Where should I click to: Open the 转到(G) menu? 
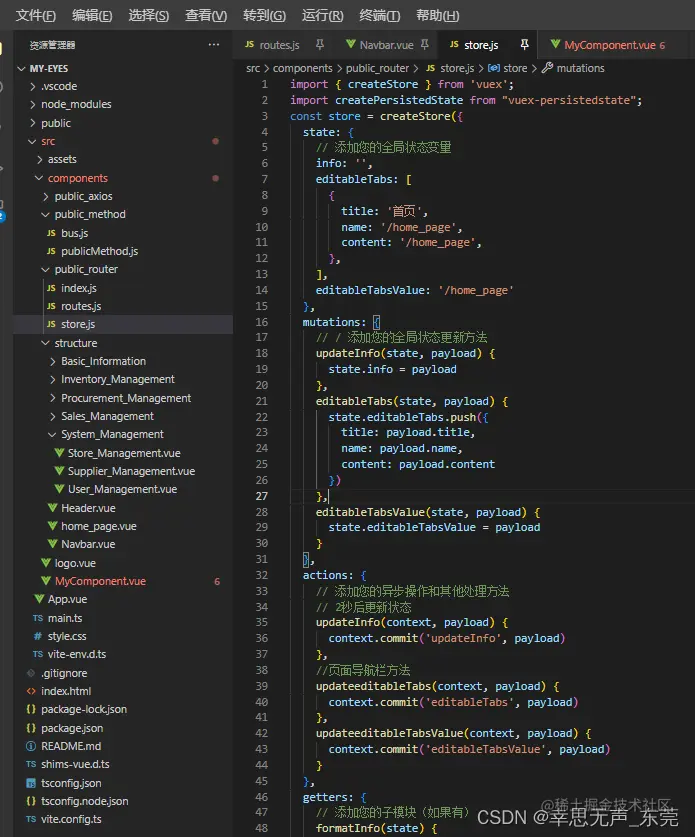click(264, 15)
